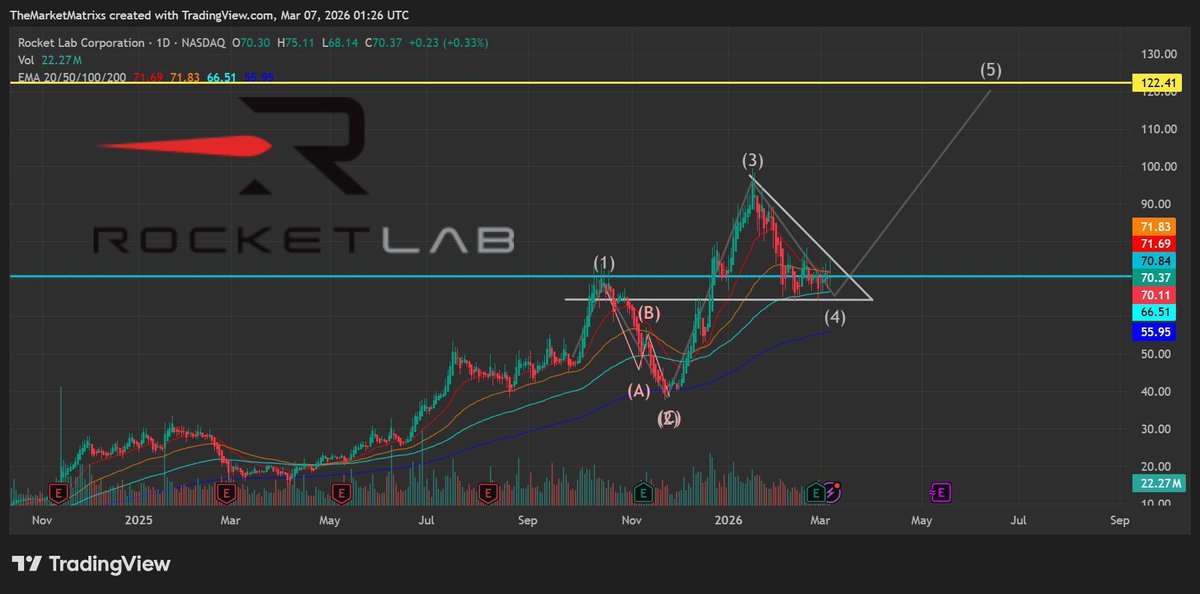
Task: Click the green earnings marker near Mar 2026
Action: click(817, 492)
